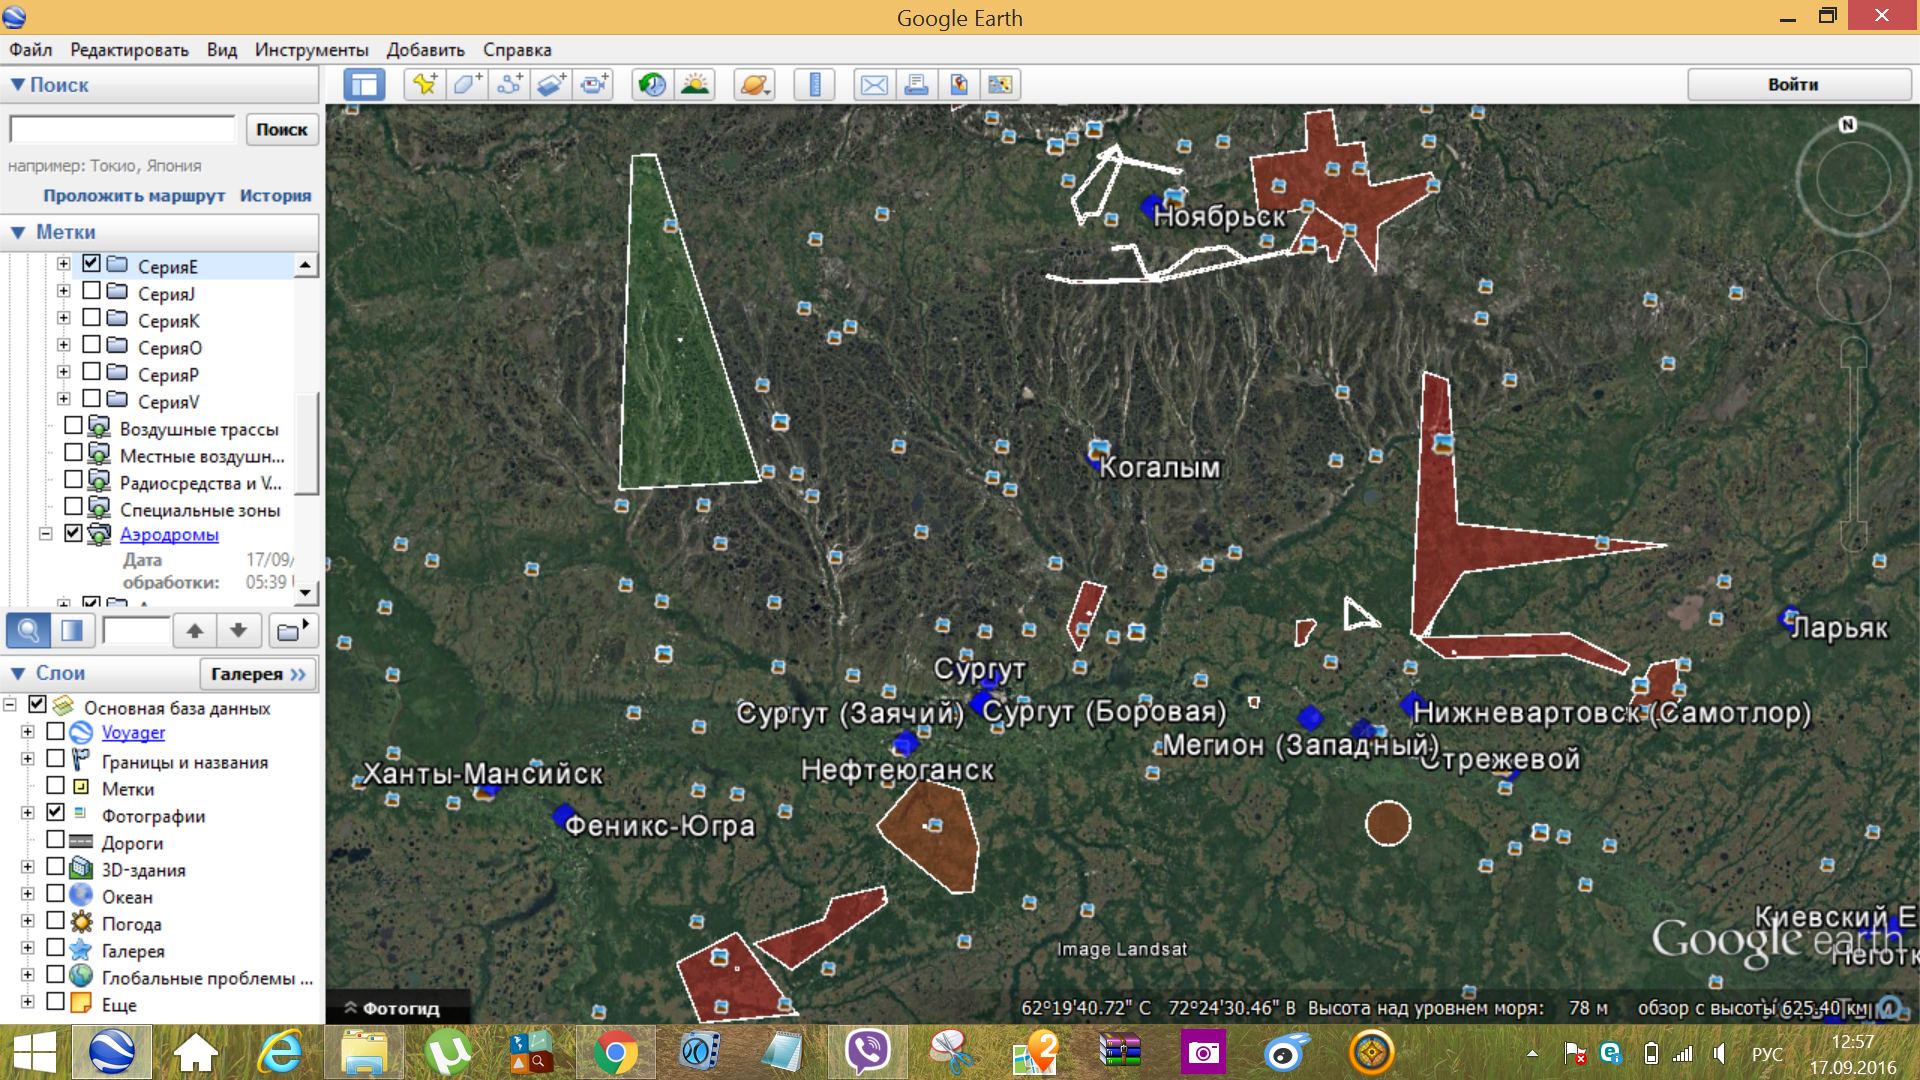Click the print toolbar icon
This screenshot has width=1920, height=1080.
(916, 85)
